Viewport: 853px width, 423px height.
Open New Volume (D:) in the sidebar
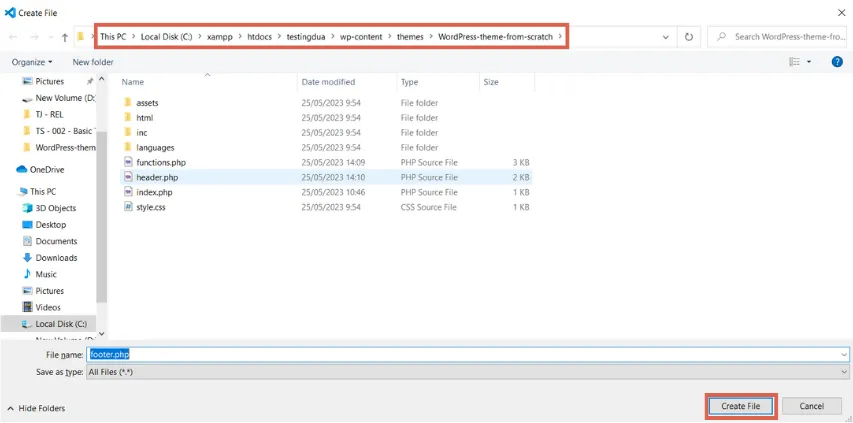pyautogui.click(x=59, y=98)
